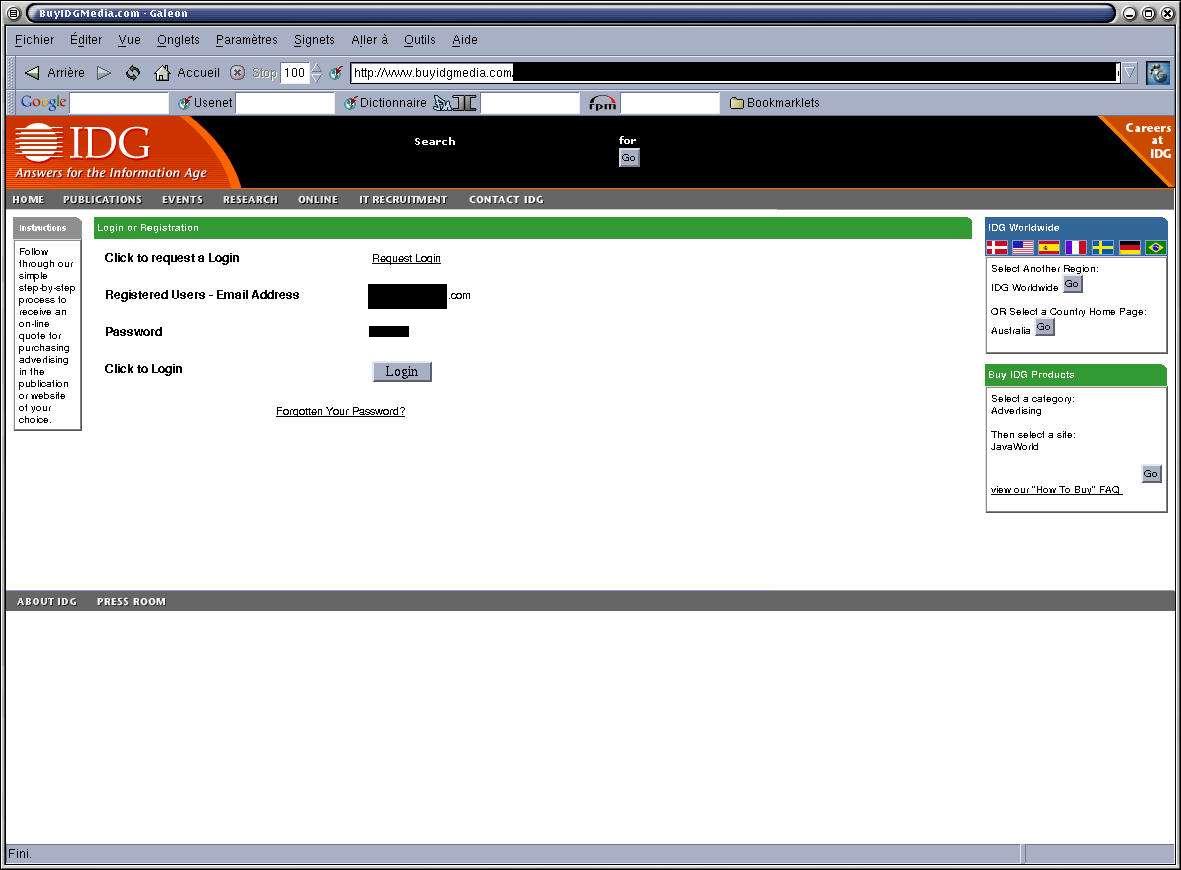Click the Login button
1181x870 pixels.
(x=402, y=371)
